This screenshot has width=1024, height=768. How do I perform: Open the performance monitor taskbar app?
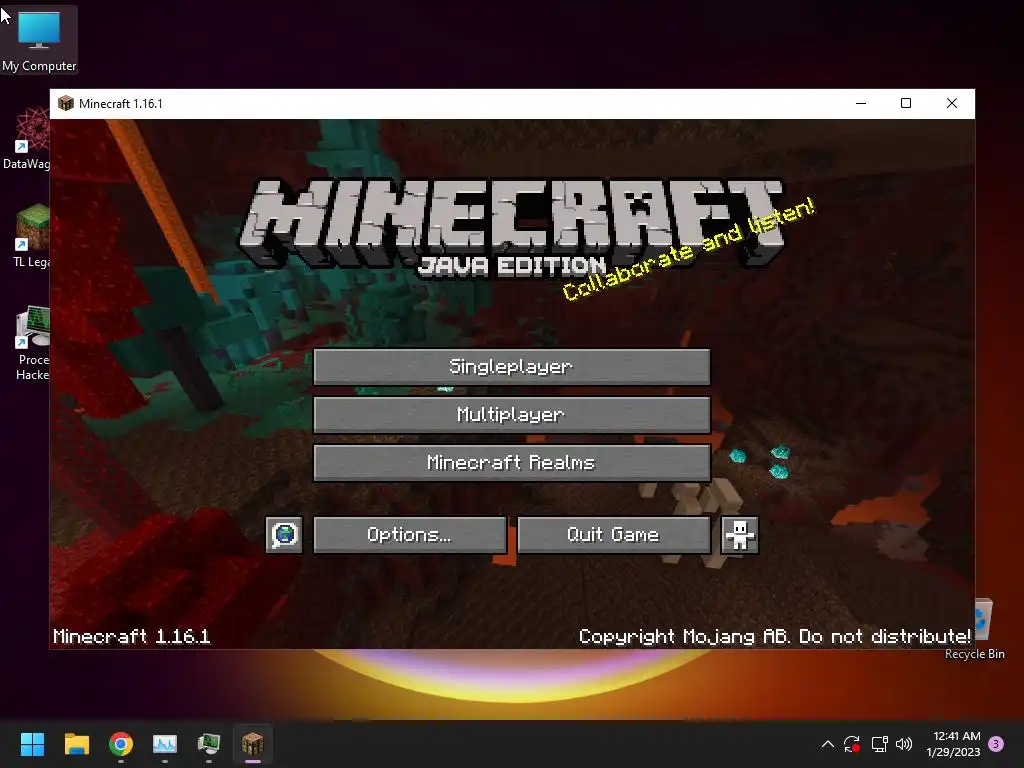[165, 744]
